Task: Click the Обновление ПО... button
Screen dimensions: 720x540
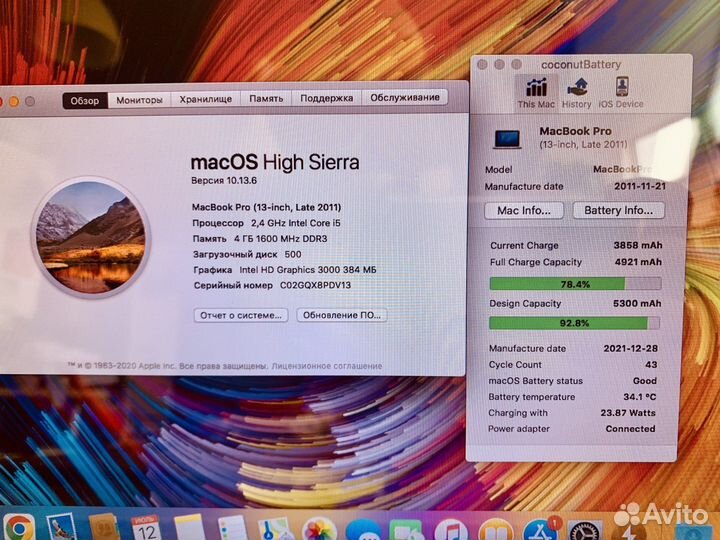Action: 342,315
